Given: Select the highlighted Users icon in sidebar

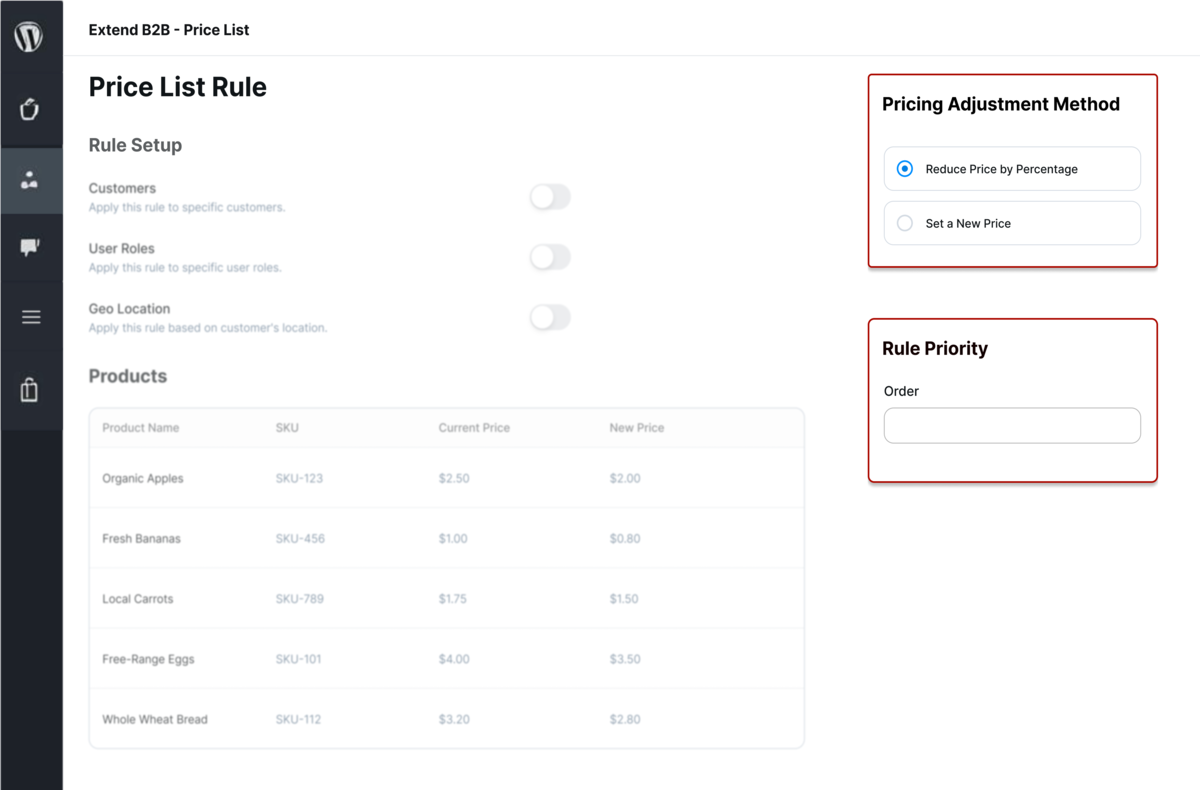Looking at the screenshot, I should coord(31,181).
